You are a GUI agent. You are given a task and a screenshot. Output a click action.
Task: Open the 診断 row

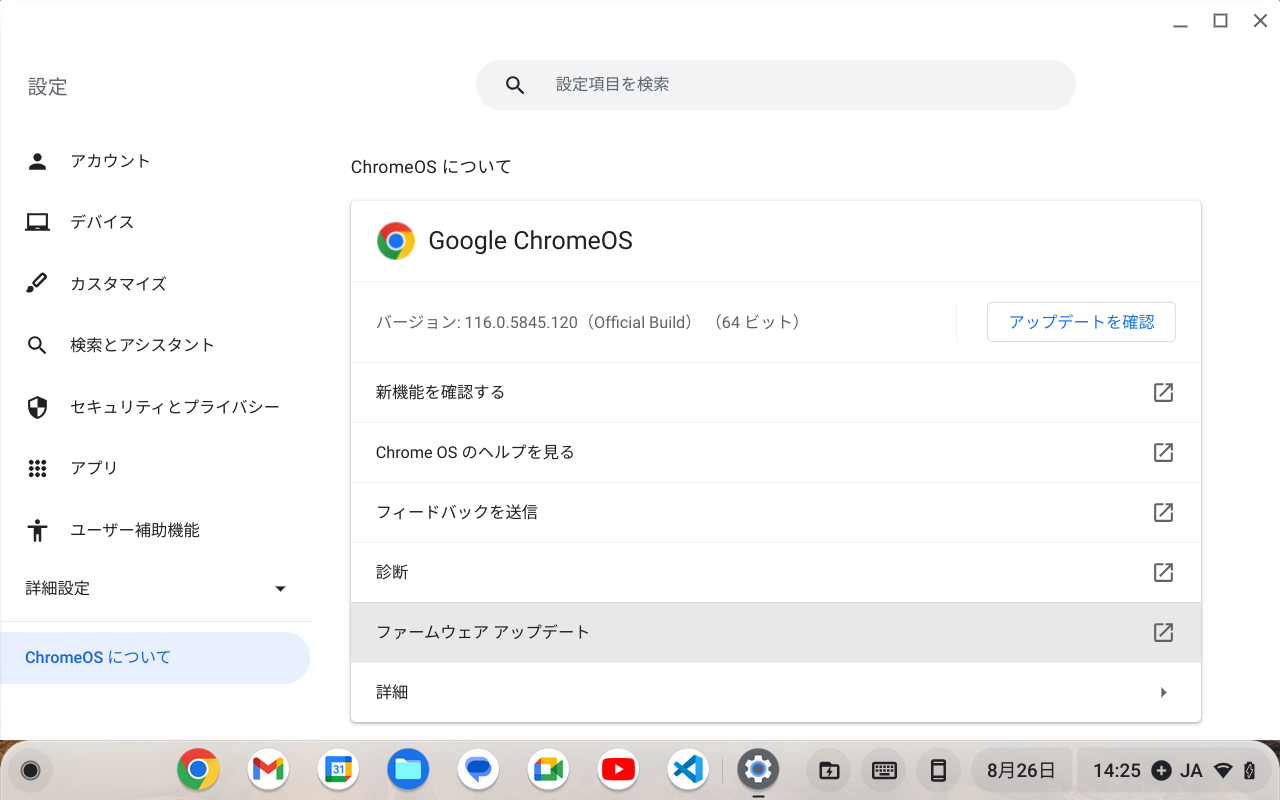point(776,572)
